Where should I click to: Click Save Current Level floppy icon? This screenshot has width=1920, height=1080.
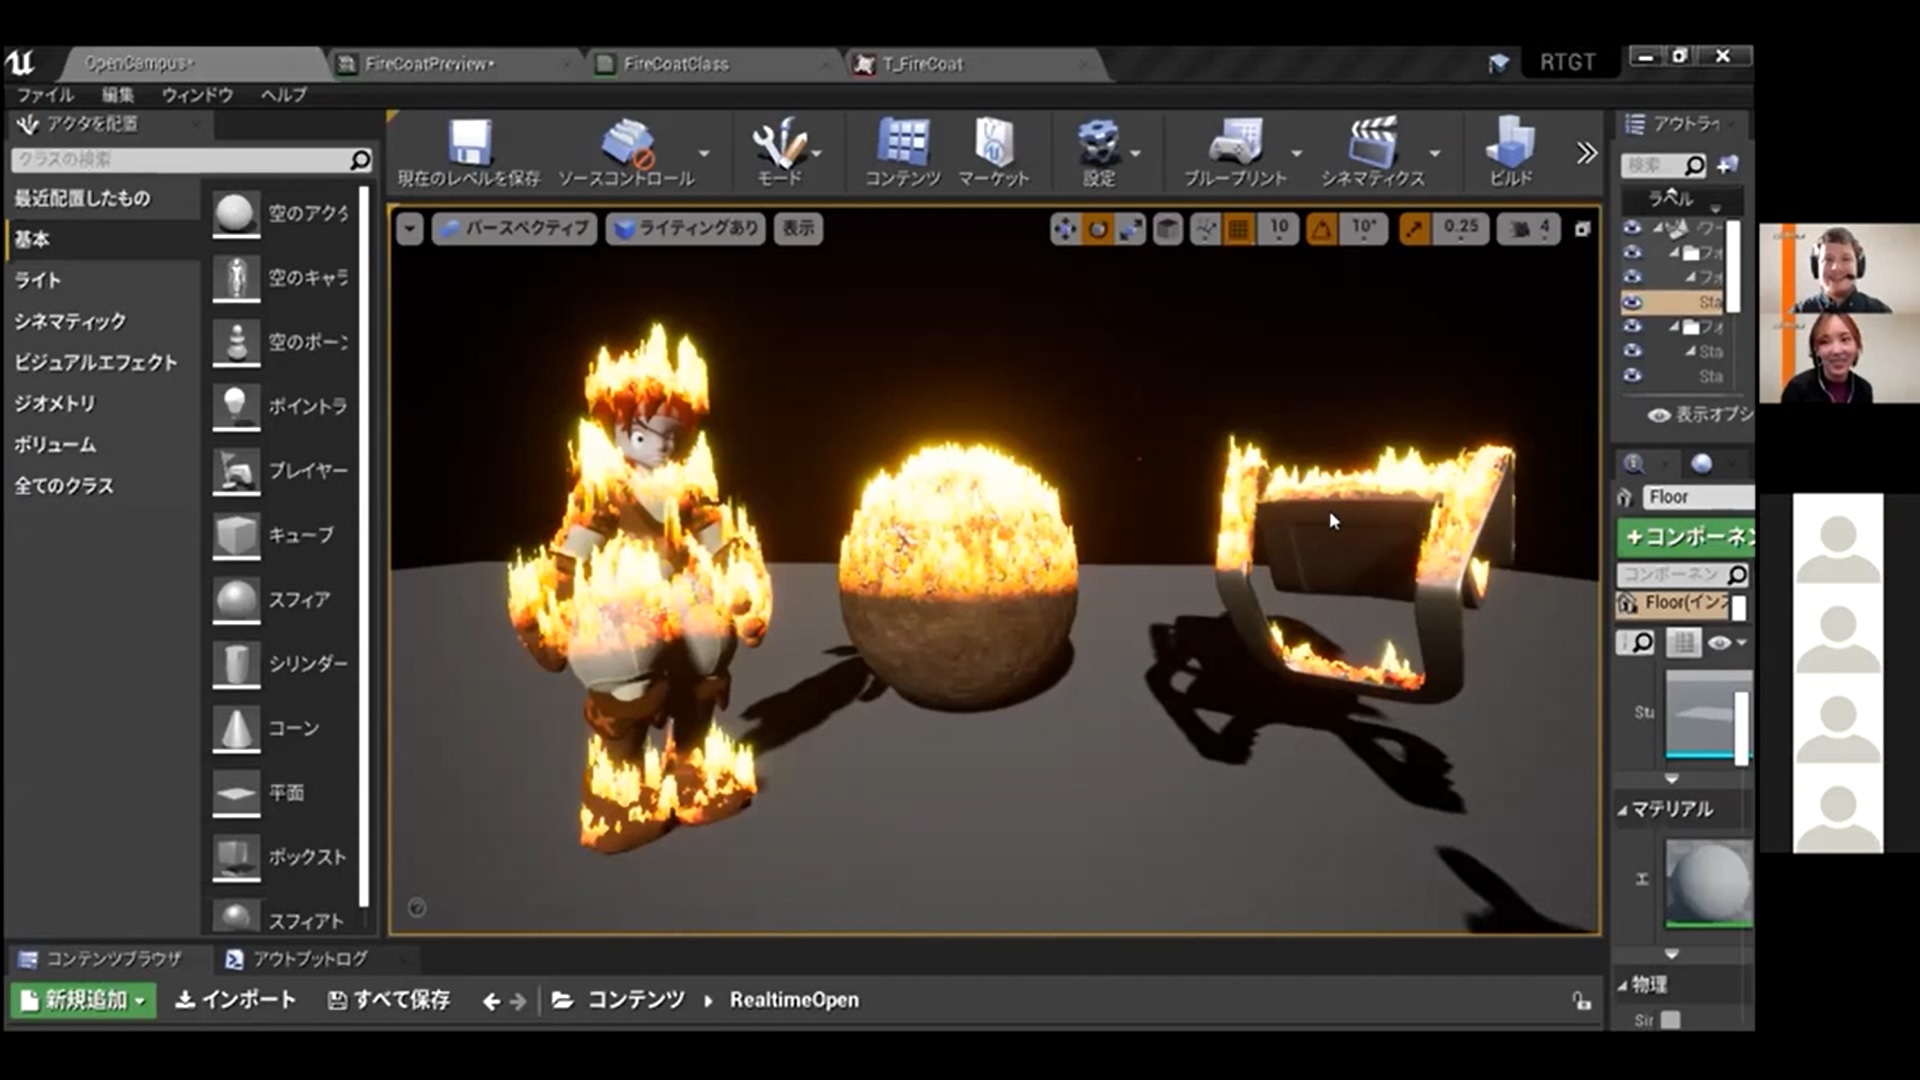pos(469,143)
